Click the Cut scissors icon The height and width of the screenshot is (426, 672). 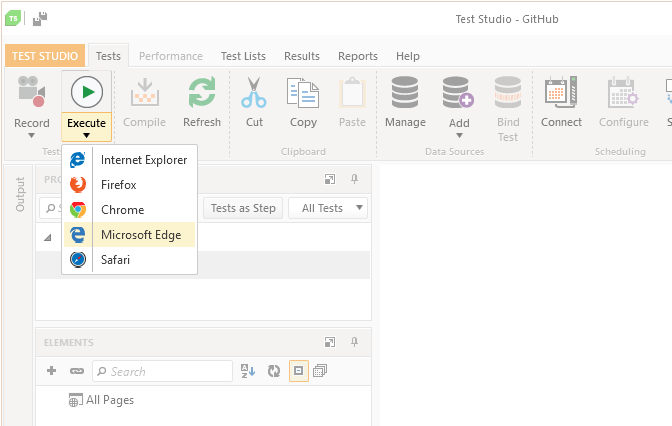click(254, 92)
